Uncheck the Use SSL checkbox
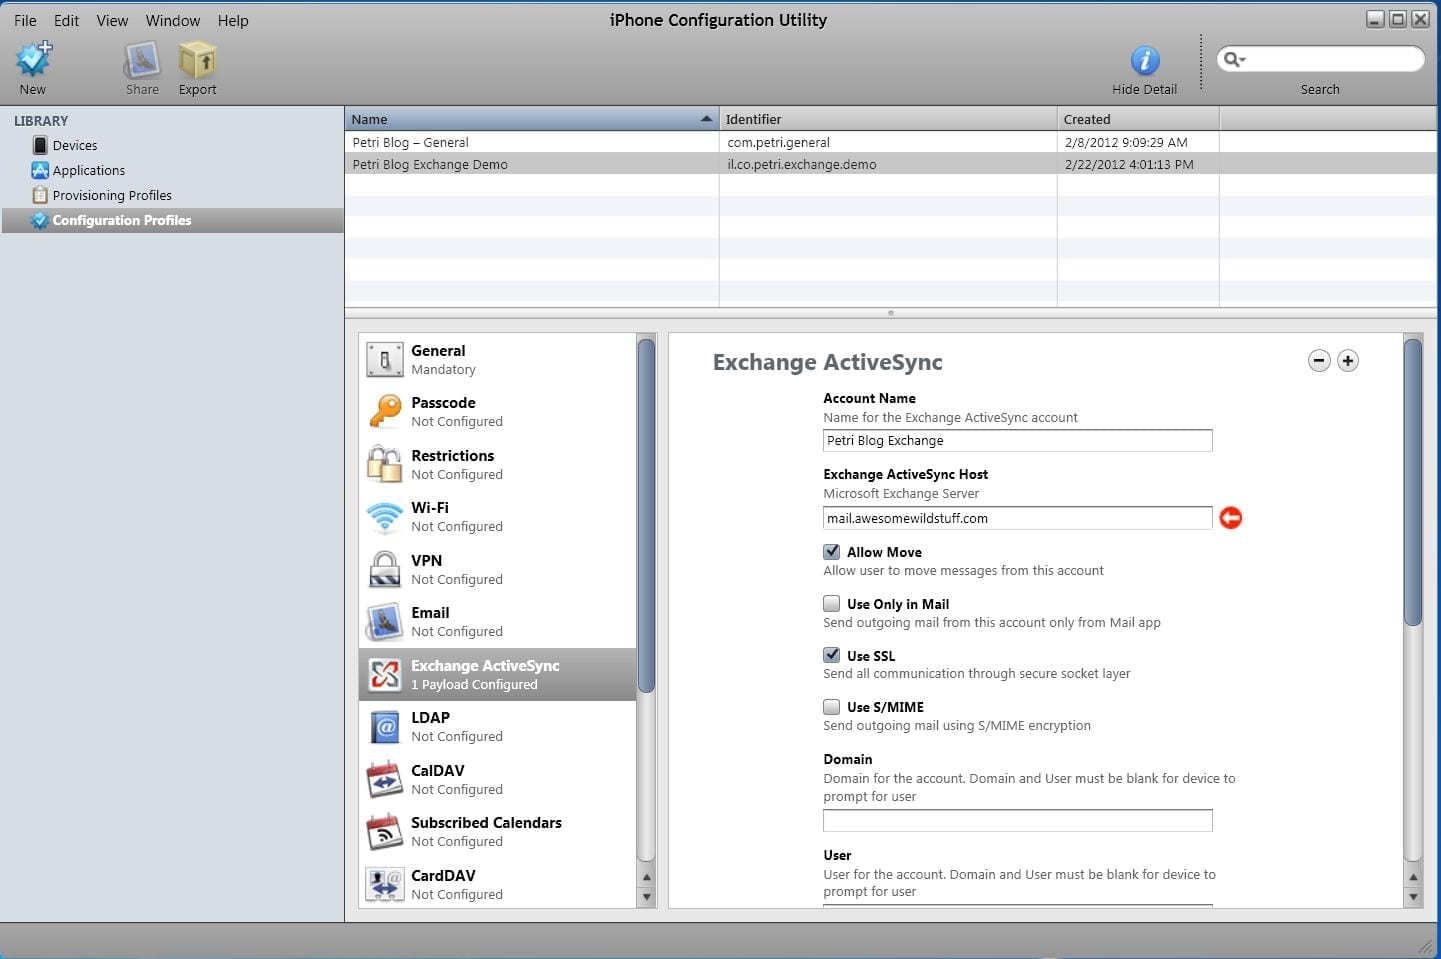This screenshot has width=1441, height=959. (831, 655)
